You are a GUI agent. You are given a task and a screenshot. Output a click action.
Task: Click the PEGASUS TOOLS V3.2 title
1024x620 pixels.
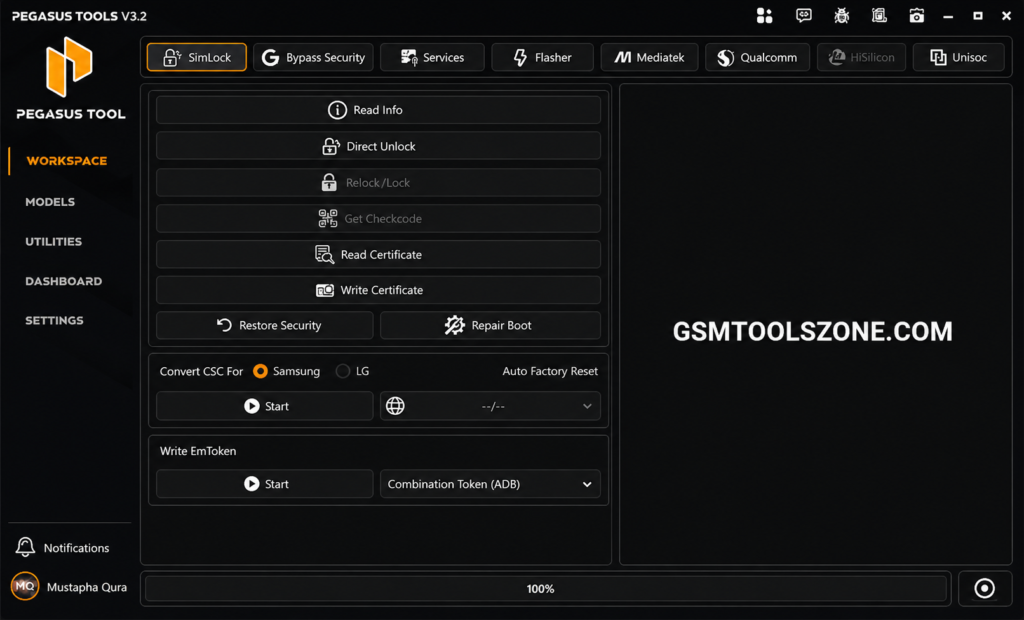(79, 16)
